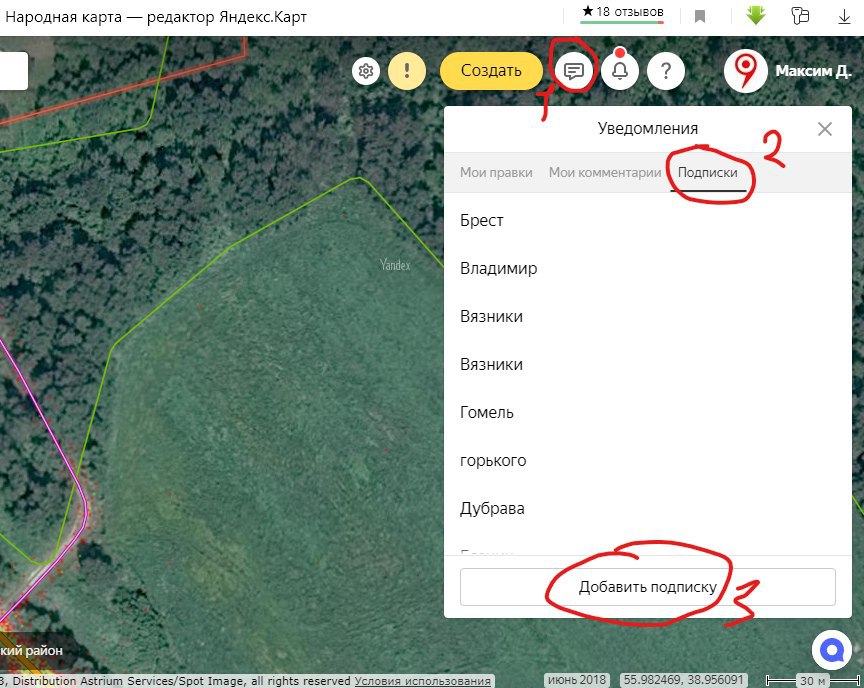864x688 pixels.
Task: Click the browser bookmark icon
Action: pyautogui.click(x=700, y=17)
